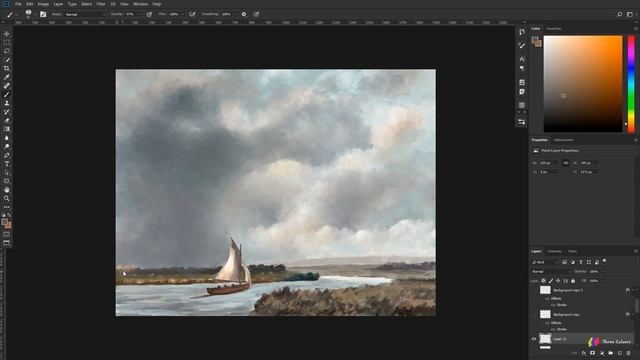Toggle lock transparent pixels
This screenshot has height=360, width=640.
click(543, 281)
